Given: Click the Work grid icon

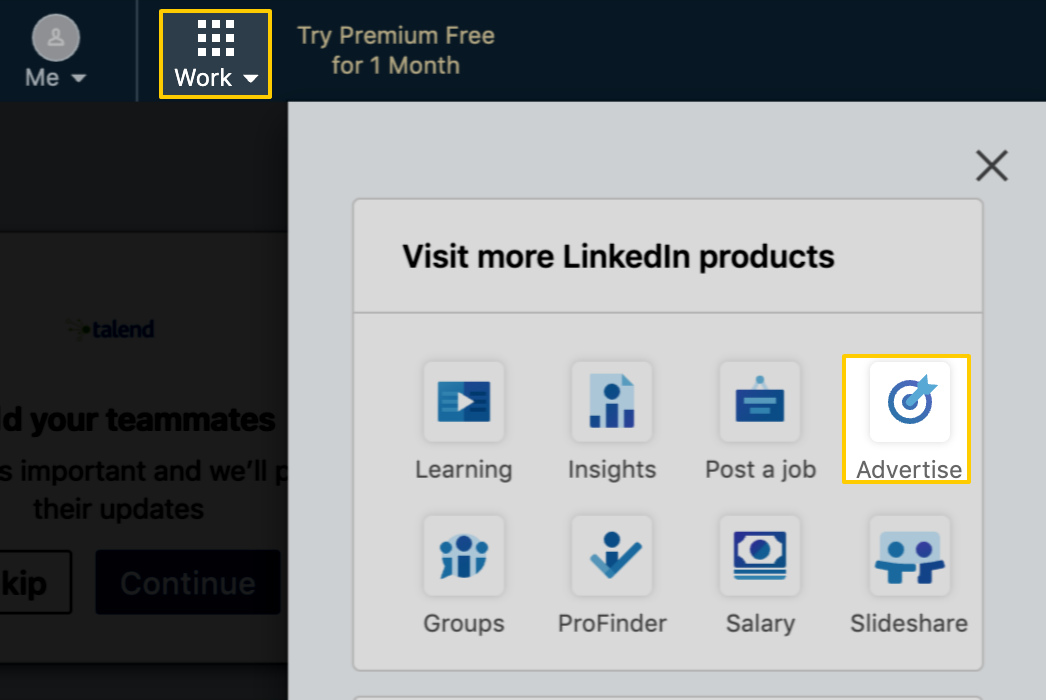Looking at the screenshot, I should tap(215, 38).
